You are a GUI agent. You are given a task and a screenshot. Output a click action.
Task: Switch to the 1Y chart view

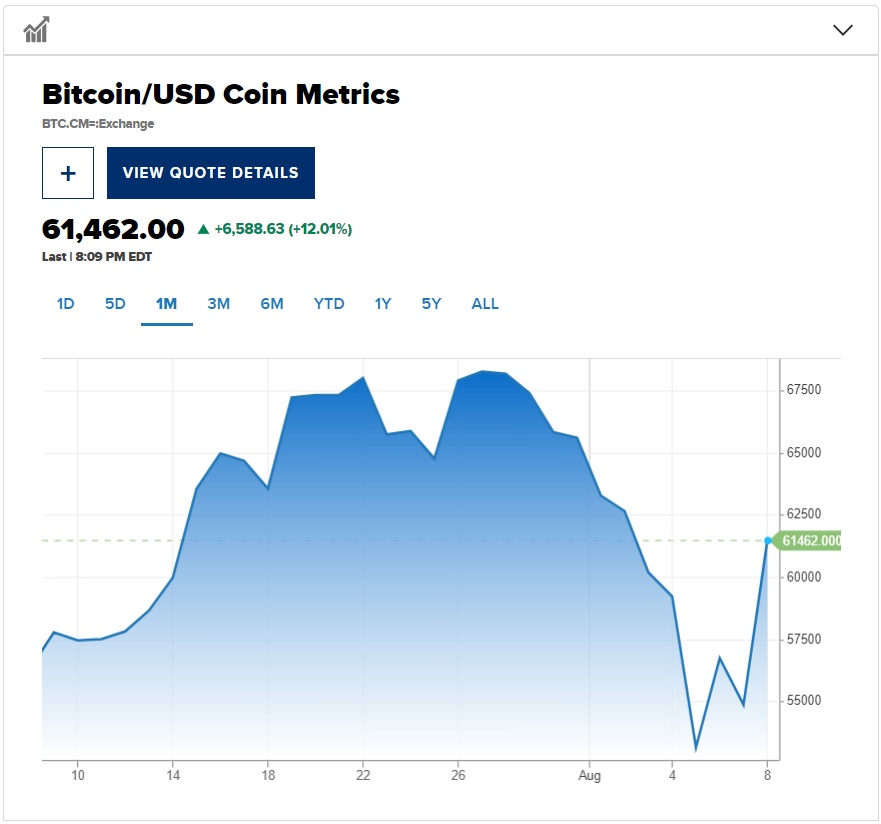383,304
